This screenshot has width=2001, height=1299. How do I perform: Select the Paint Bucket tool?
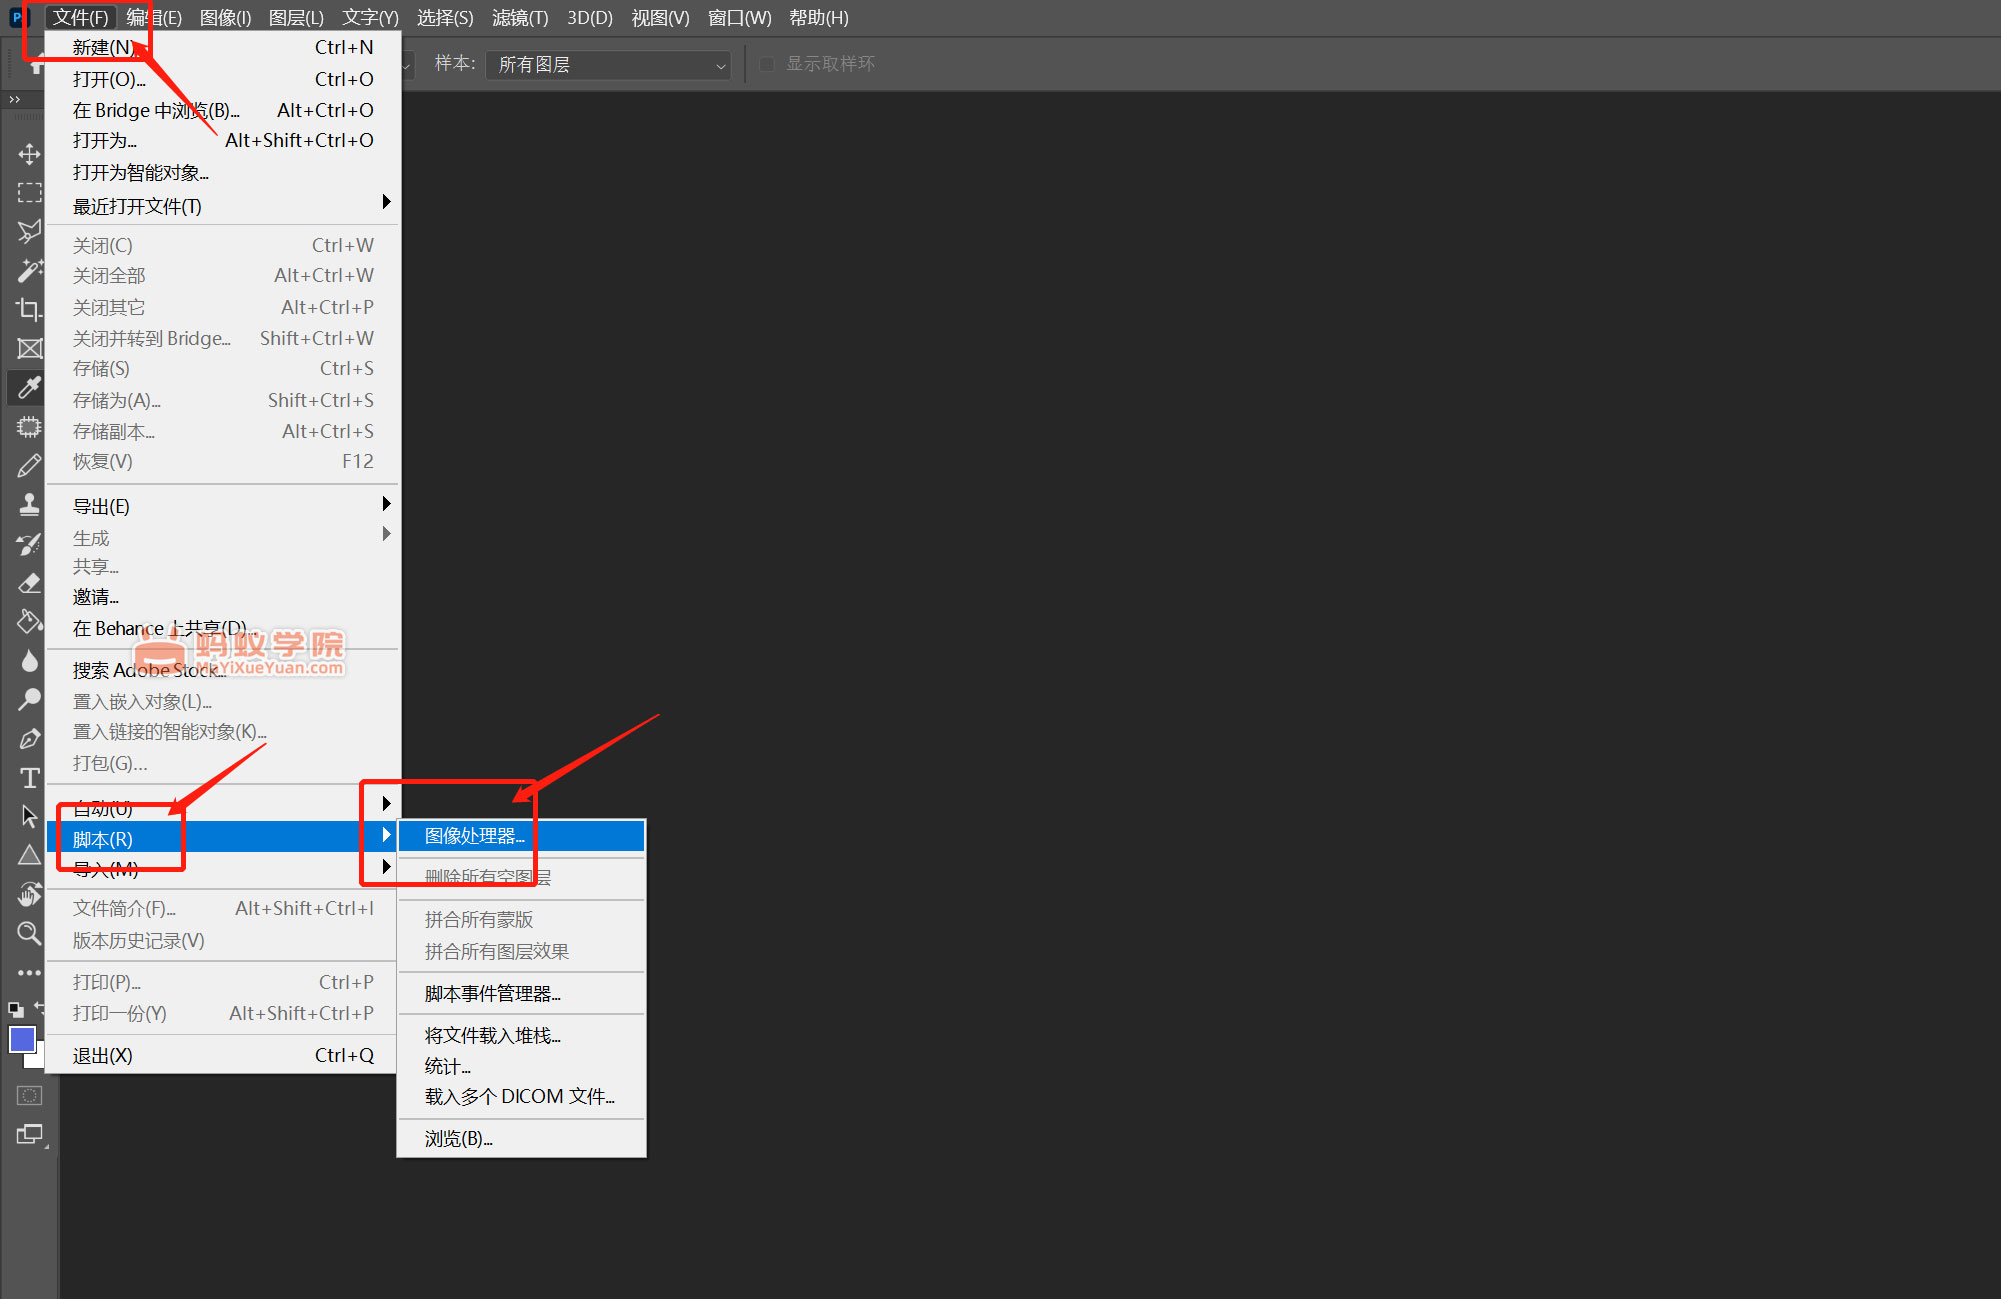pos(29,622)
